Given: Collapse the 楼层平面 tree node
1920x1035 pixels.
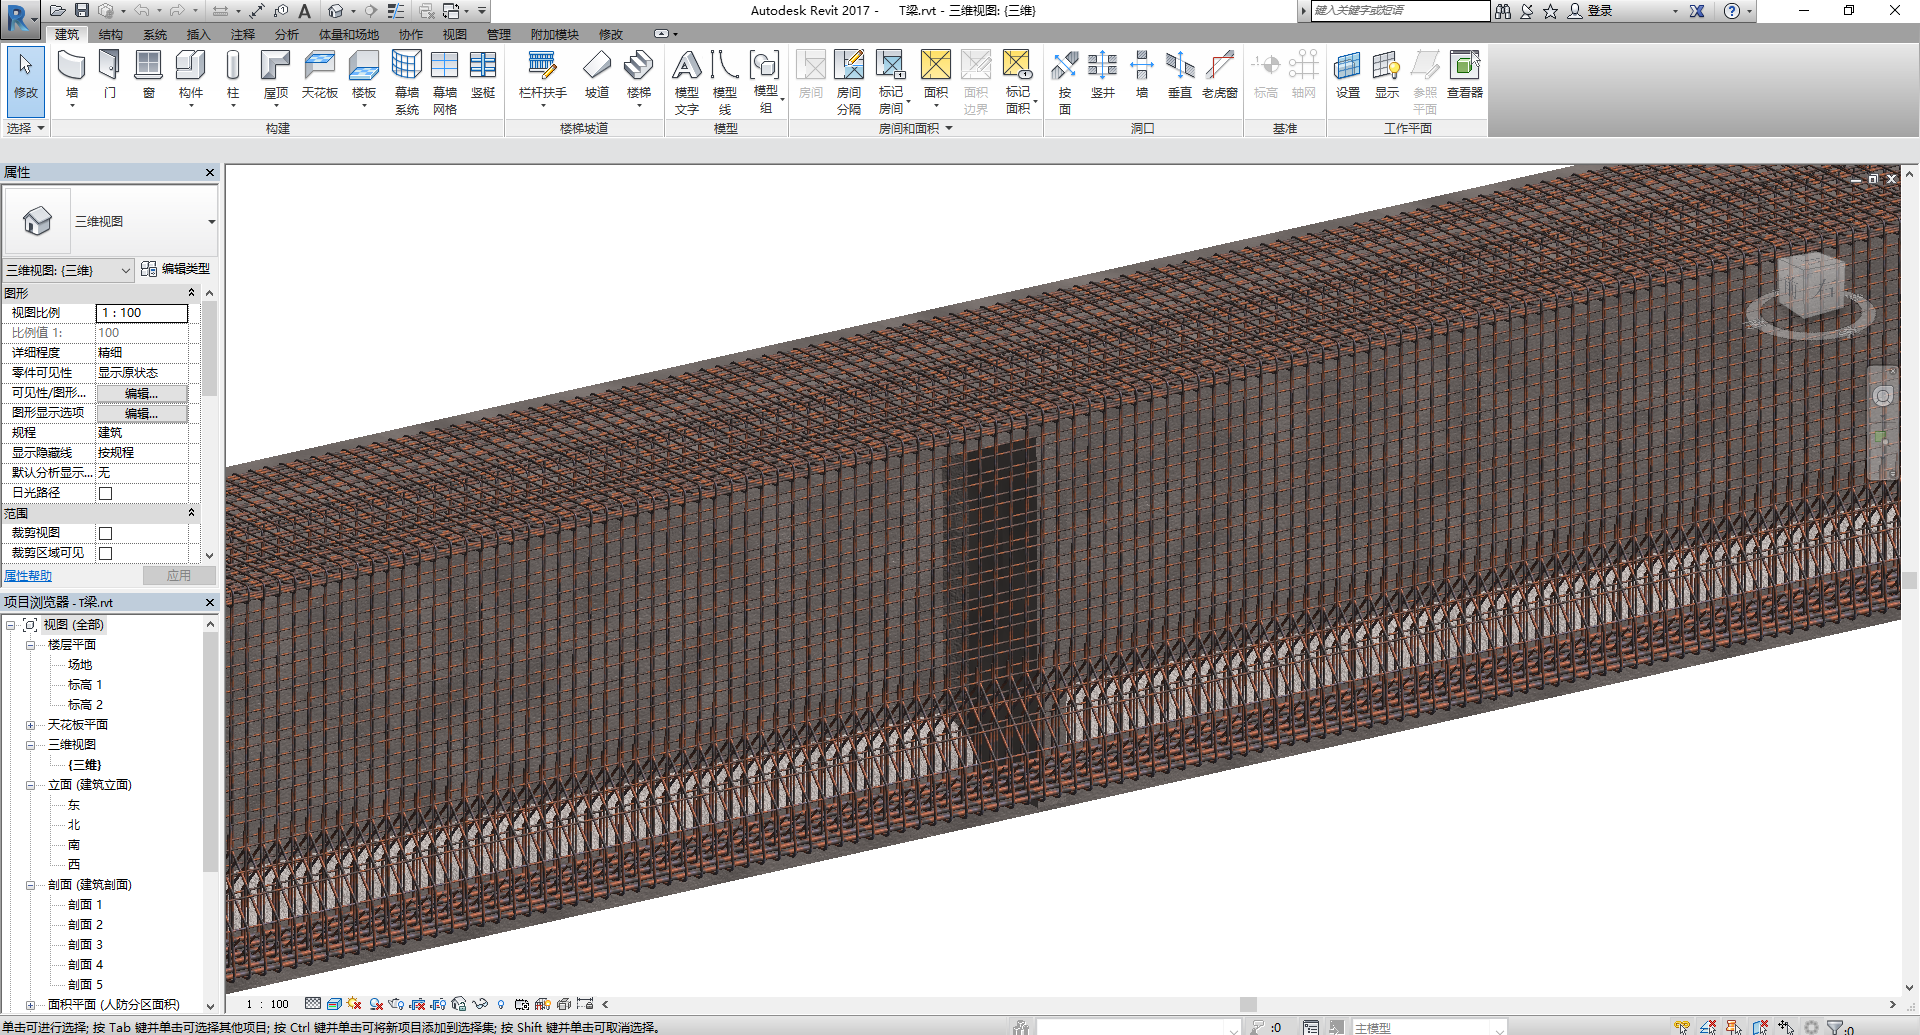Looking at the screenshot, I should pos(31,644).
